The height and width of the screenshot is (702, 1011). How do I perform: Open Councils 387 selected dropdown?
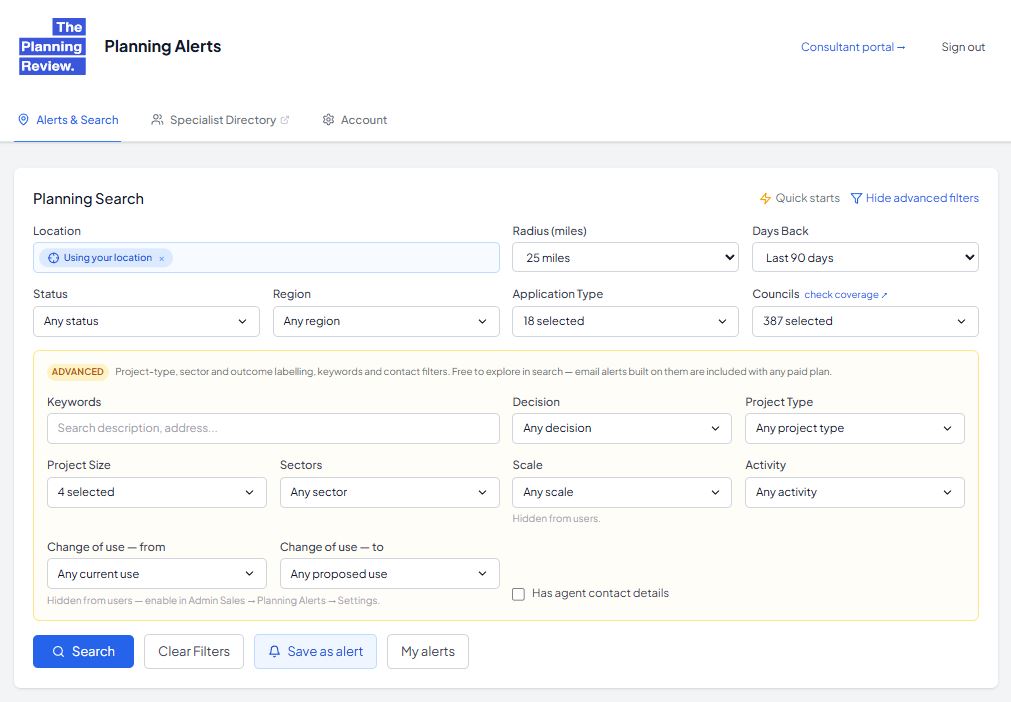(x=865, y=321)
